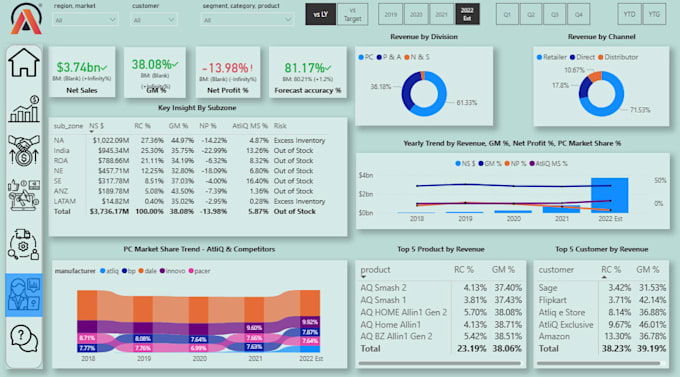The height and width of the screenshot is (377, 680).
Task: Click the P & A legend entry
Action: pyautogui.click(x=389, y=57)
